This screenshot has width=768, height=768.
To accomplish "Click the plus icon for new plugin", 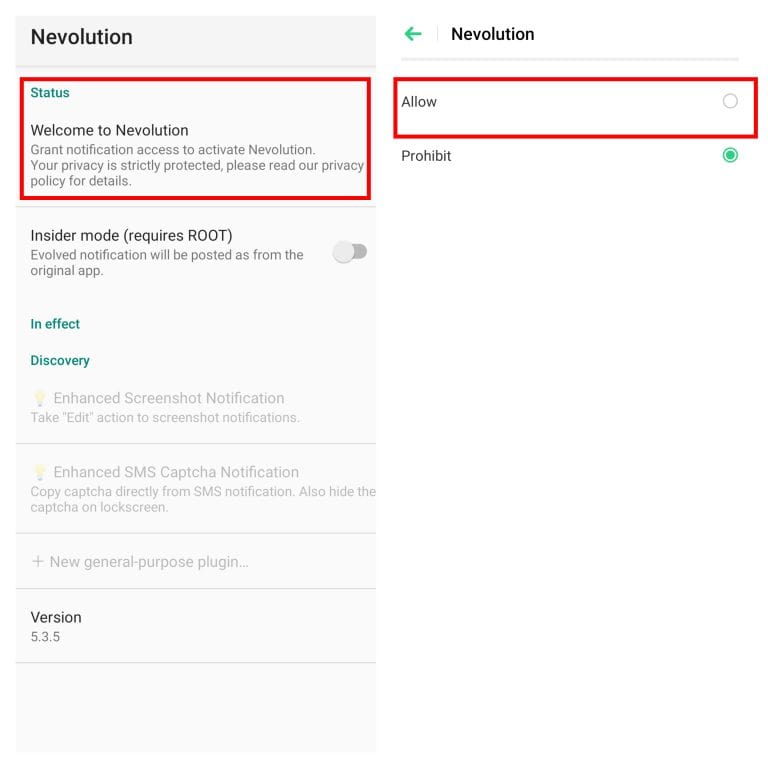I will pyautogui.click(x=38, y=562).
